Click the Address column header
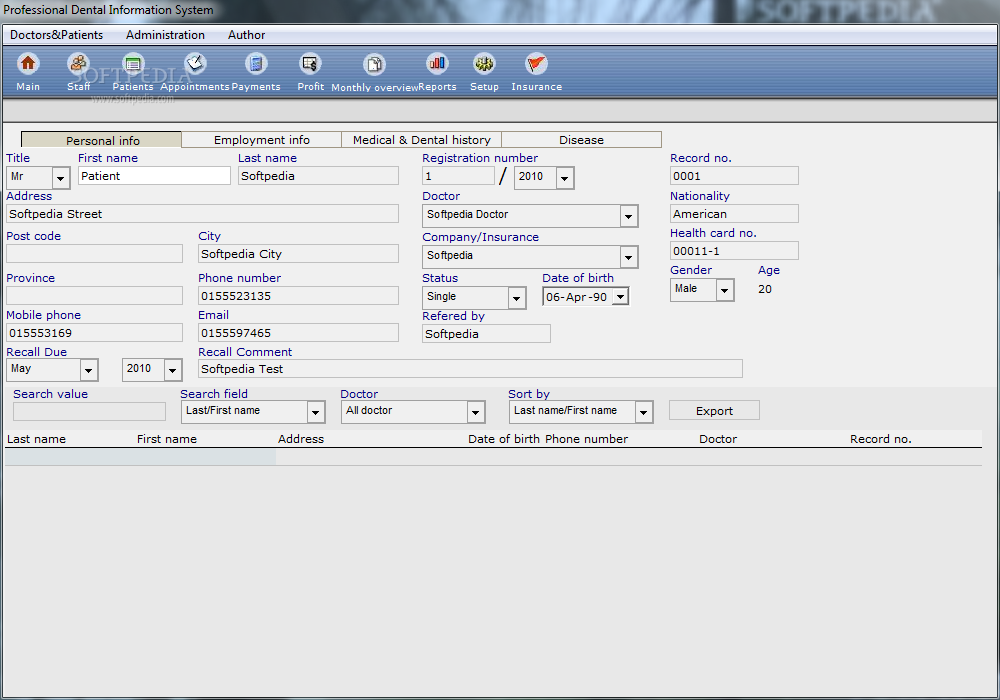The width and height of the screenshot is (1000, 700). point(300,439)
